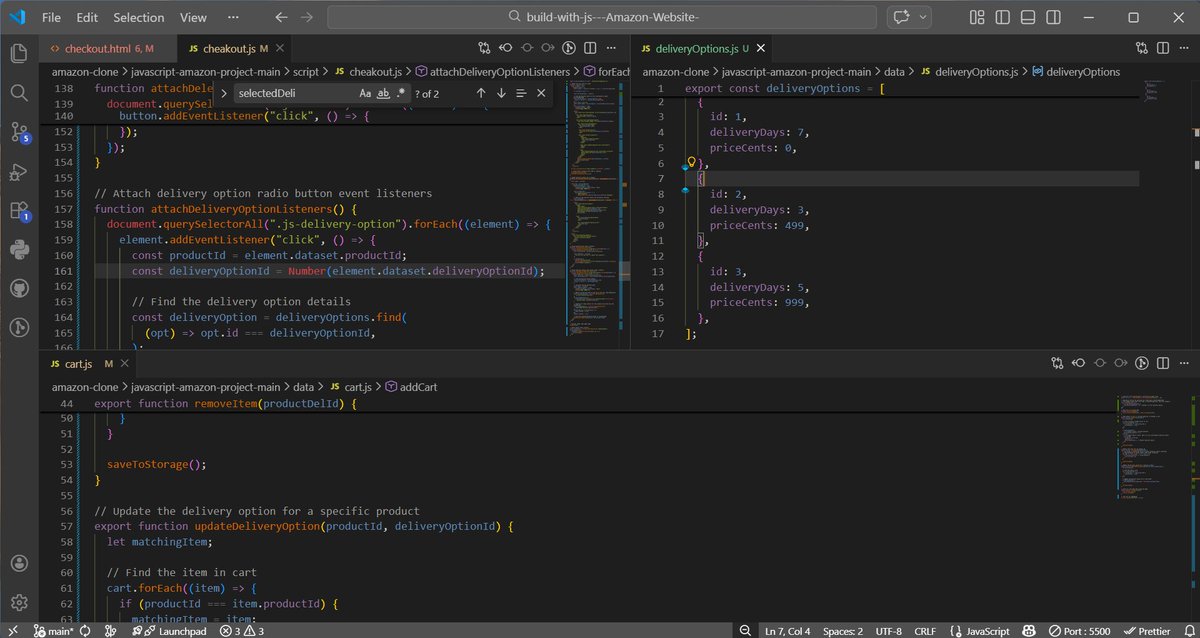The width and height of the screenshot is (1200, 638).
Task: Open the Accounts icon in activity bar
Action: point(19,563)
